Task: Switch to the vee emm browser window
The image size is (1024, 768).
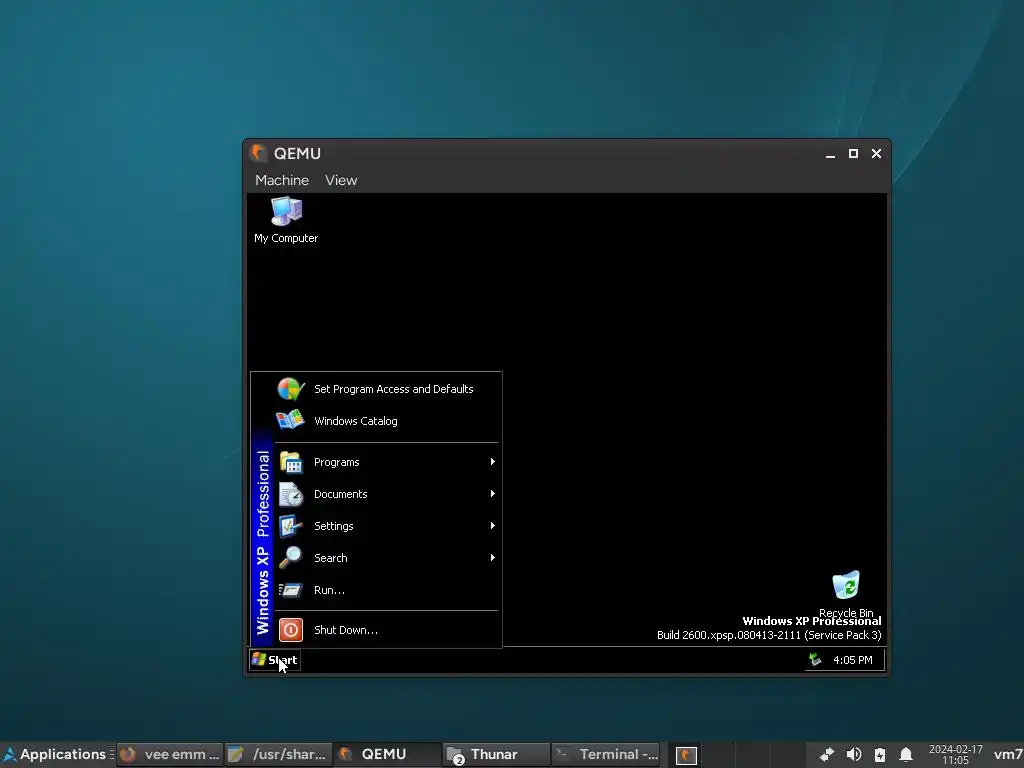Action: coord(170,754)
